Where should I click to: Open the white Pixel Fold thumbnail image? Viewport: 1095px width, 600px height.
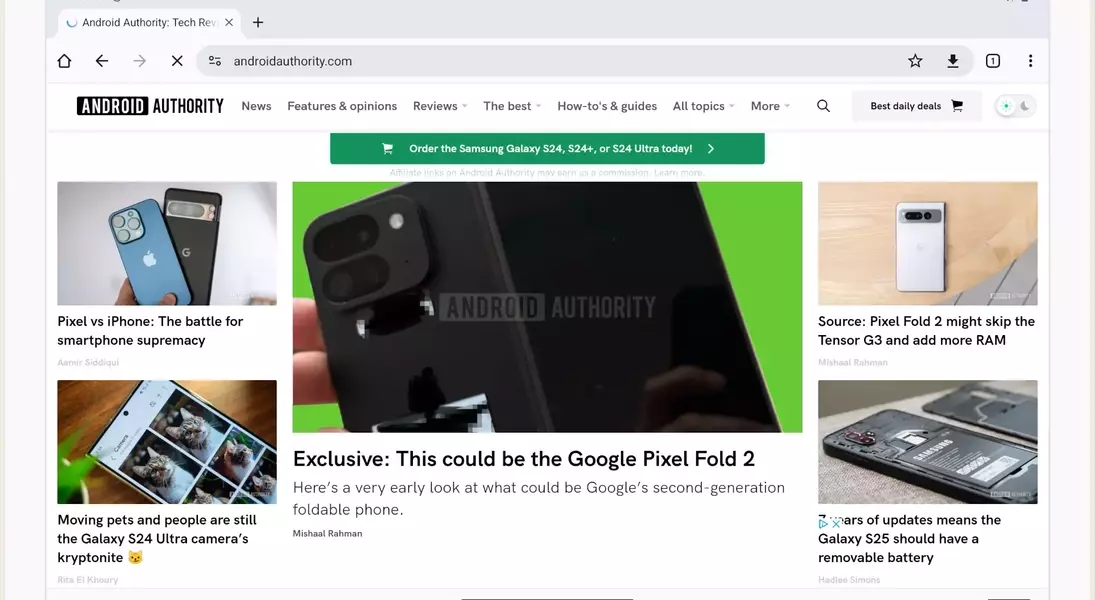pyautogui.click(x=928, y=244)
